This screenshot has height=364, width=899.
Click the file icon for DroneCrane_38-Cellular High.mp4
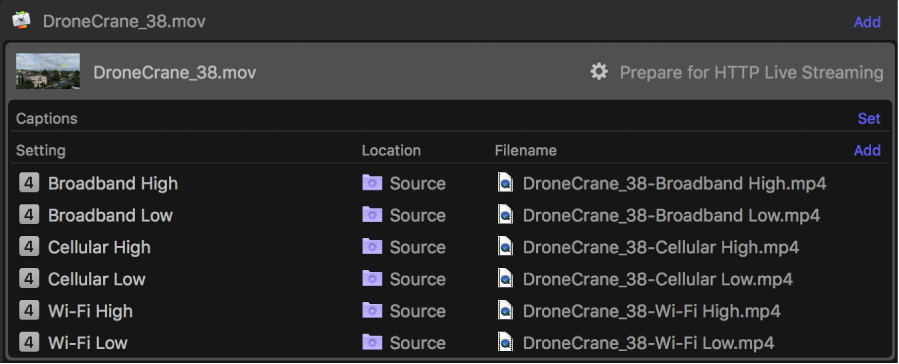(505, 246)
